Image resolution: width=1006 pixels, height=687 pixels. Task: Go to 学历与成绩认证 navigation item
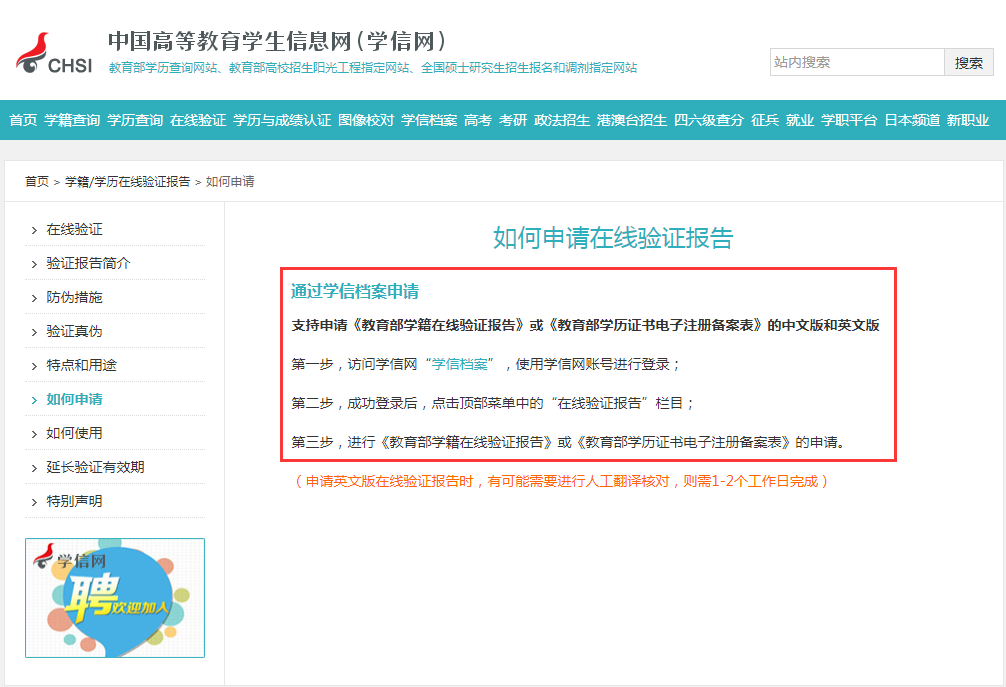pos(282,120)
